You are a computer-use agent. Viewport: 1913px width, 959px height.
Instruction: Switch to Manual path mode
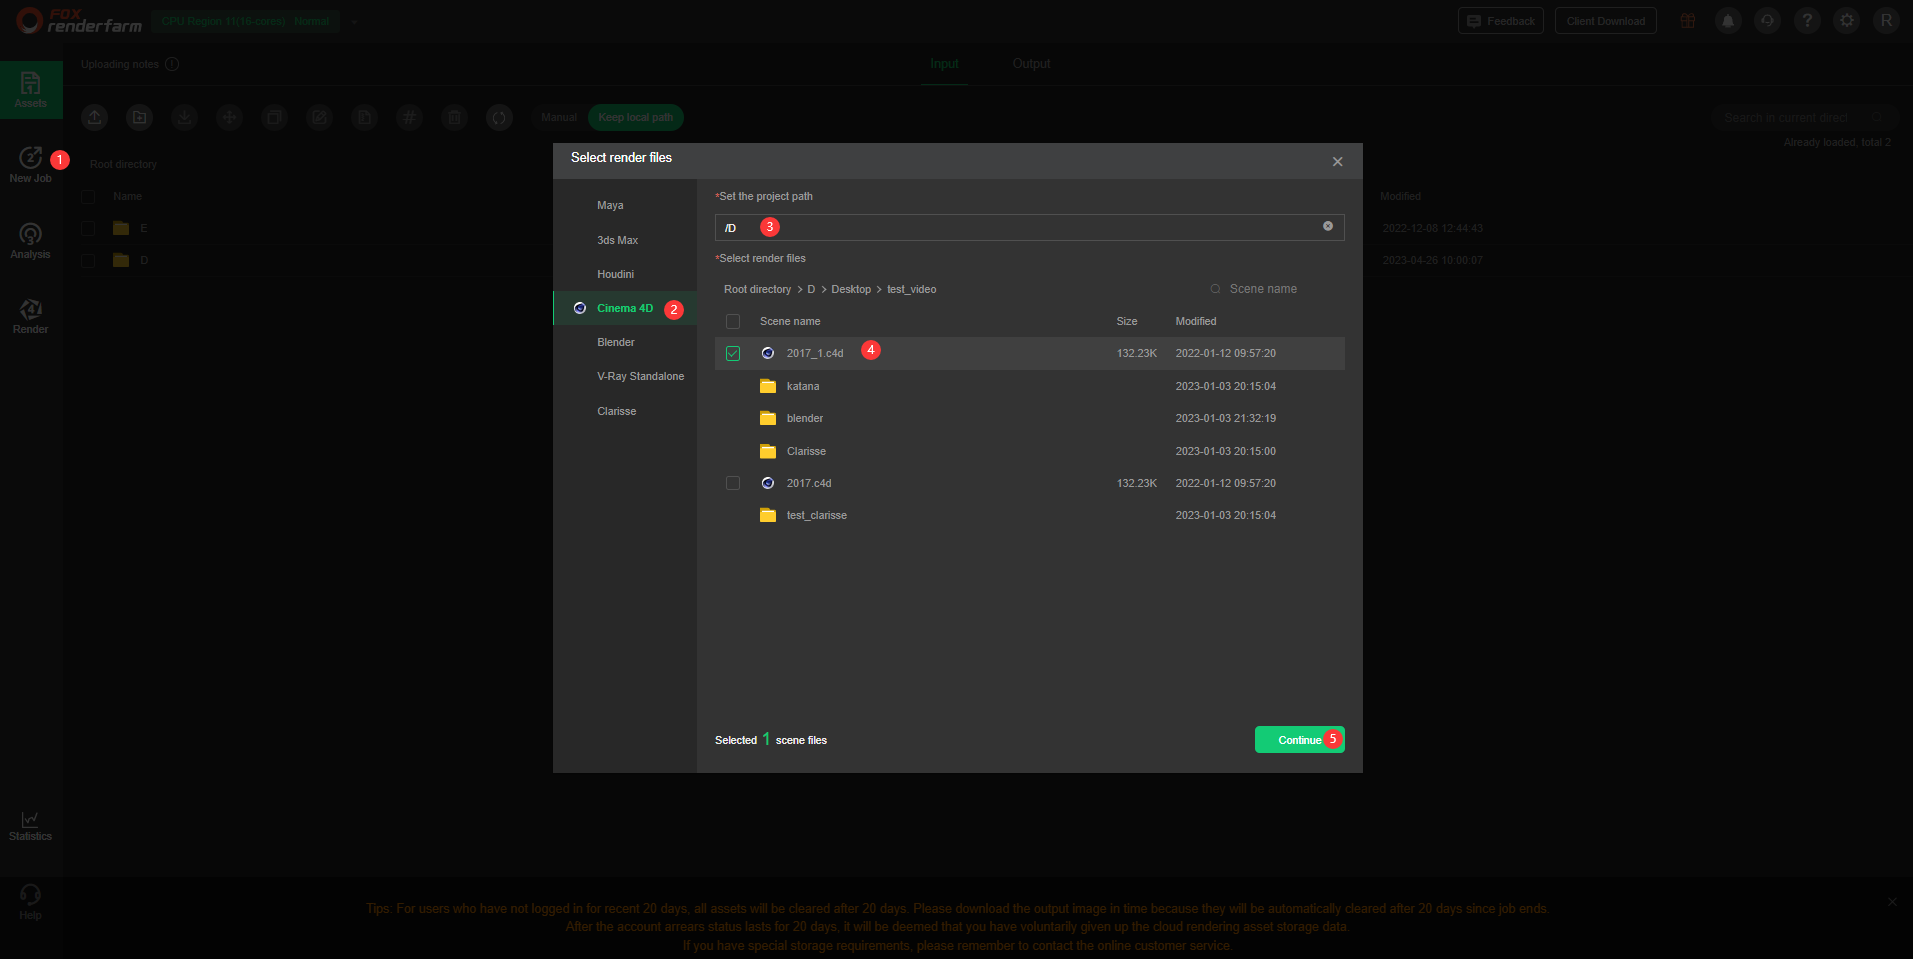click(559, 118)
